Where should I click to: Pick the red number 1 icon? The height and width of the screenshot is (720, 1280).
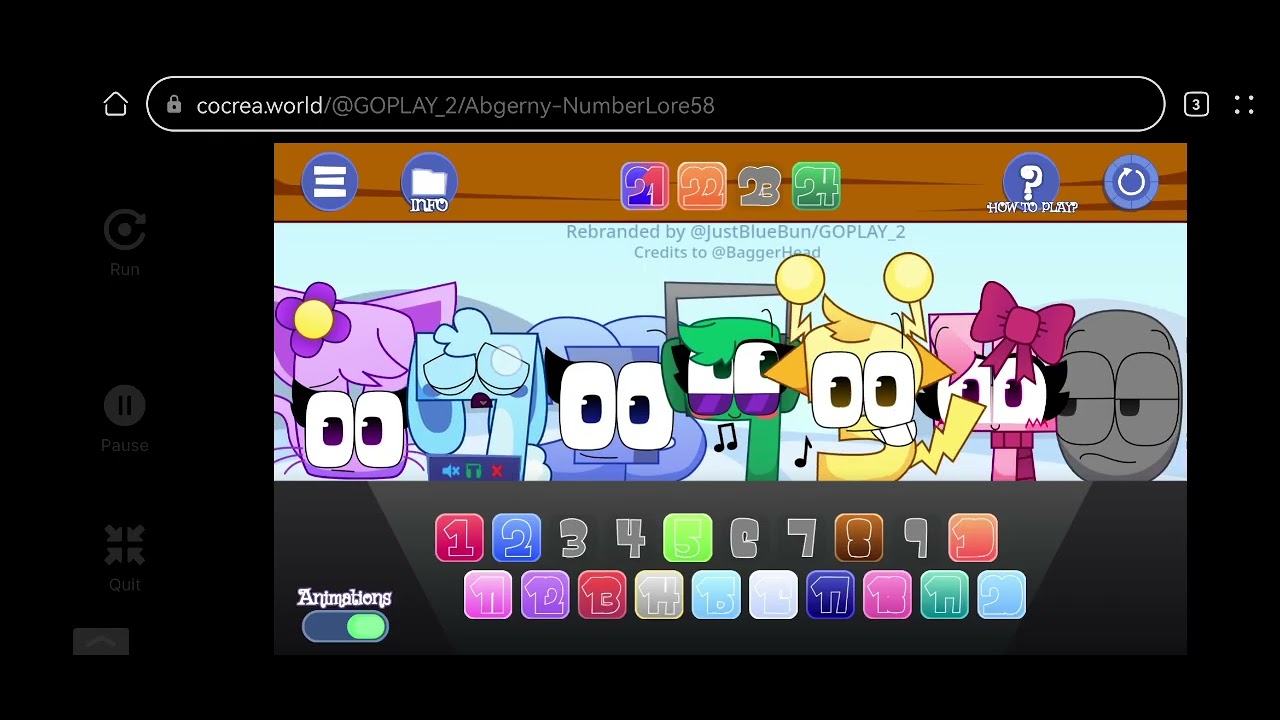tap(459, 538)
